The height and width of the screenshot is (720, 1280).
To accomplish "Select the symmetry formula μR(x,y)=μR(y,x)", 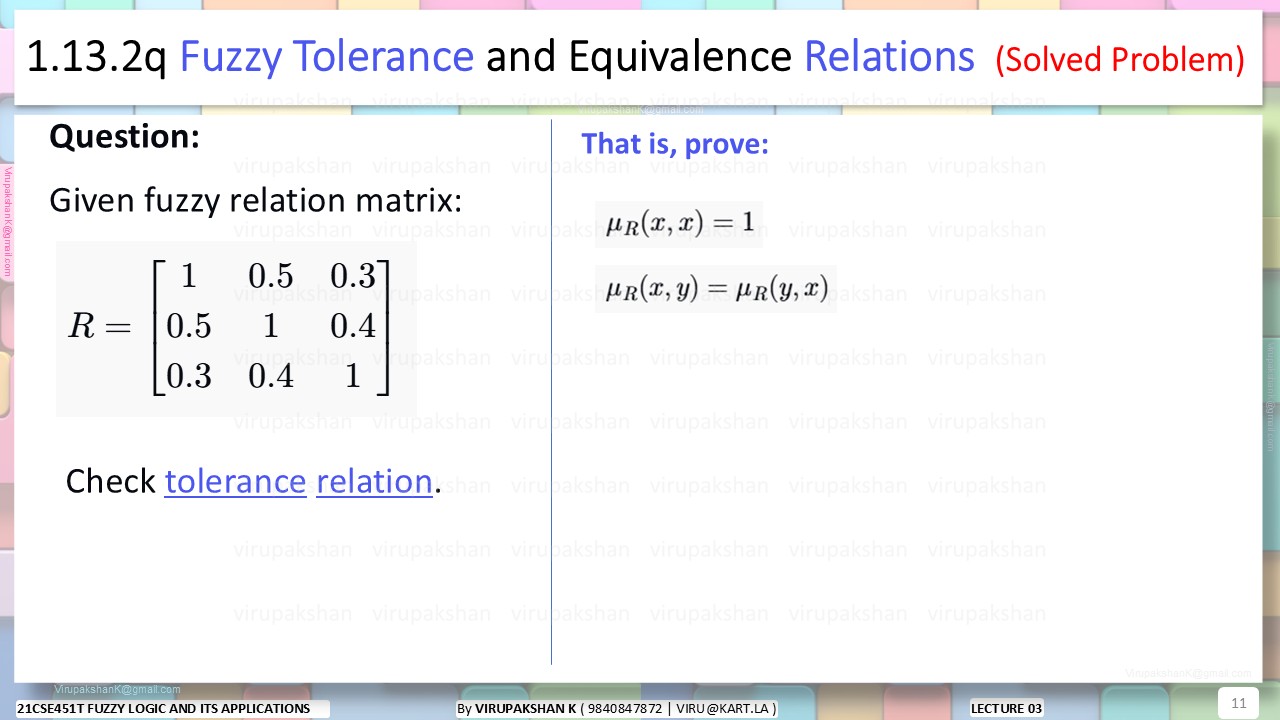I will (x=716, y=289).
